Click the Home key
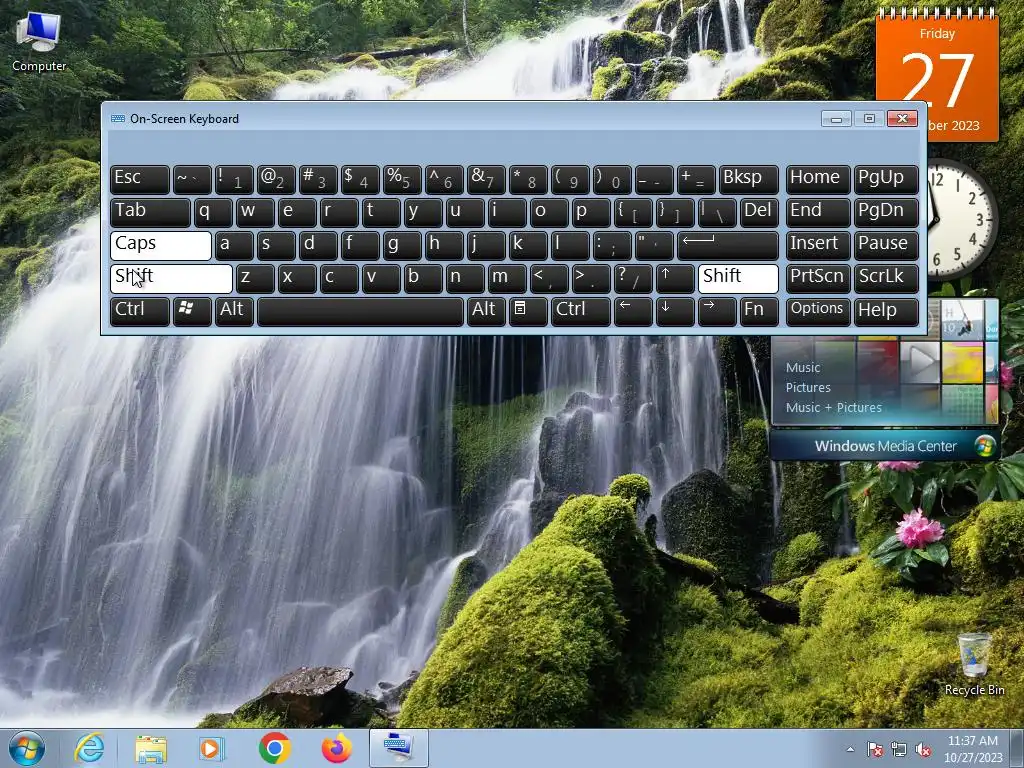The image size is (1024, 768). click(818, 180)
